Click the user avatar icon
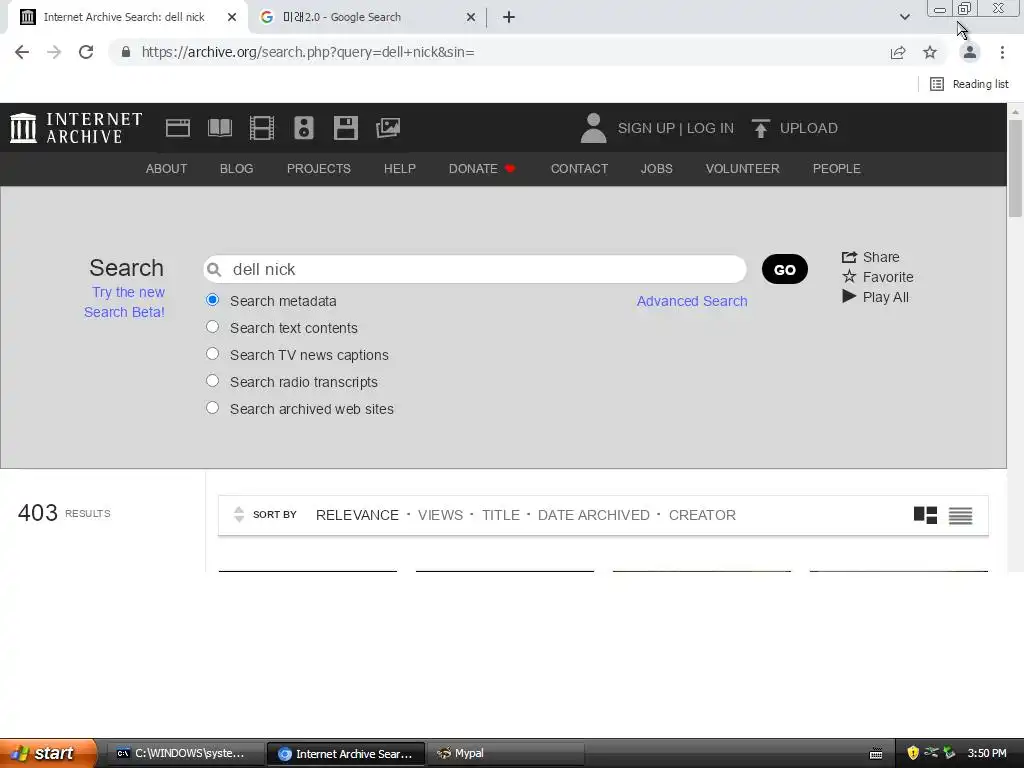 pyautogui.click(x=593, y=128)
